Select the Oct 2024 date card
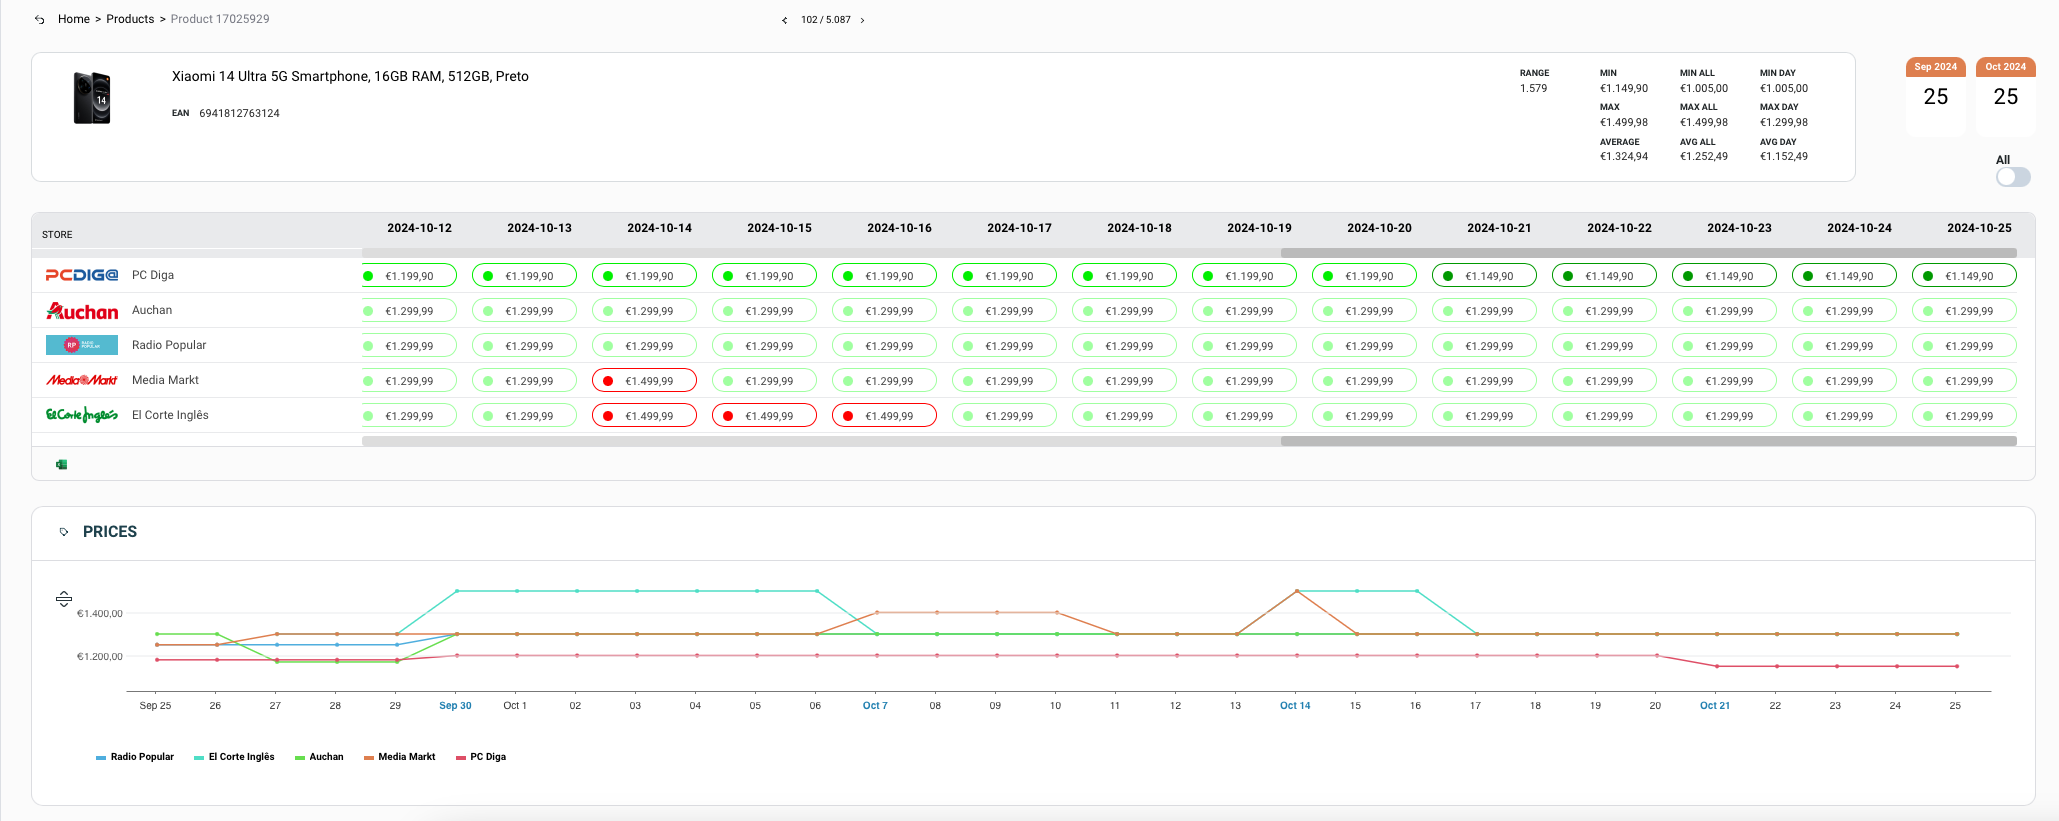This screenshot has width=2059, height=821. coord(2006,97)
